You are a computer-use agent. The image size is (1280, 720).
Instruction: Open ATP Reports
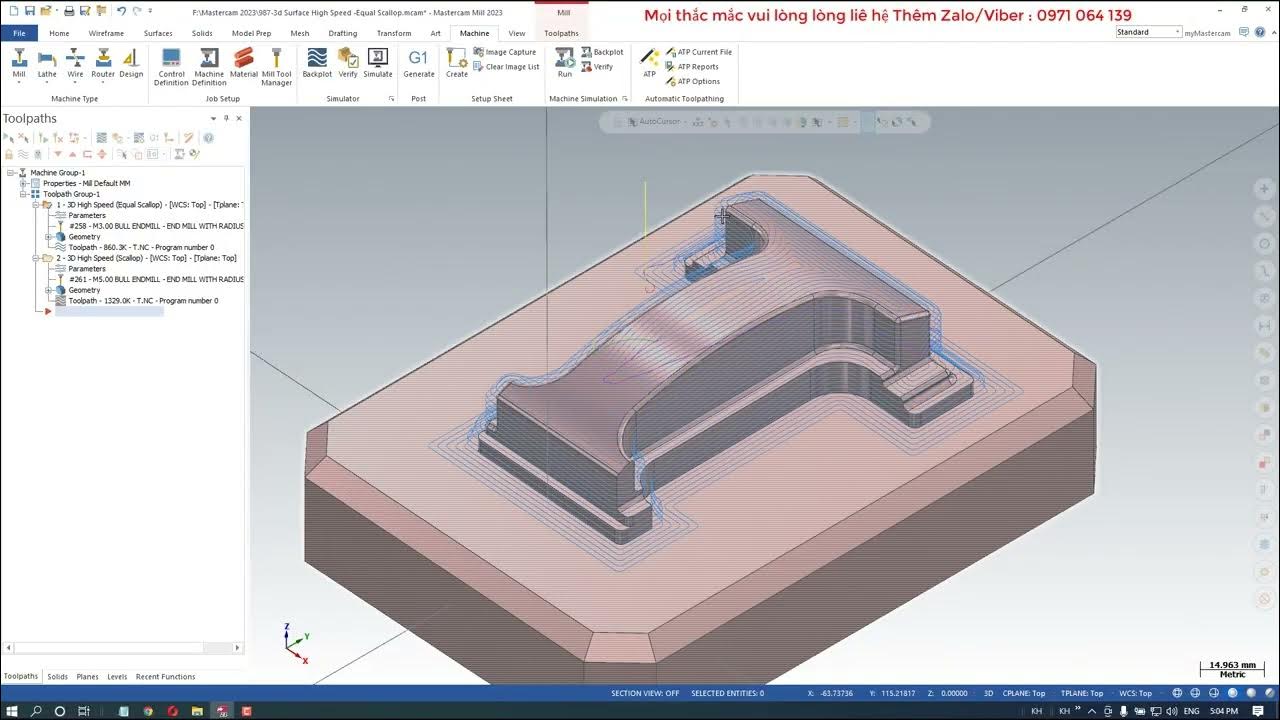(692, 67)
